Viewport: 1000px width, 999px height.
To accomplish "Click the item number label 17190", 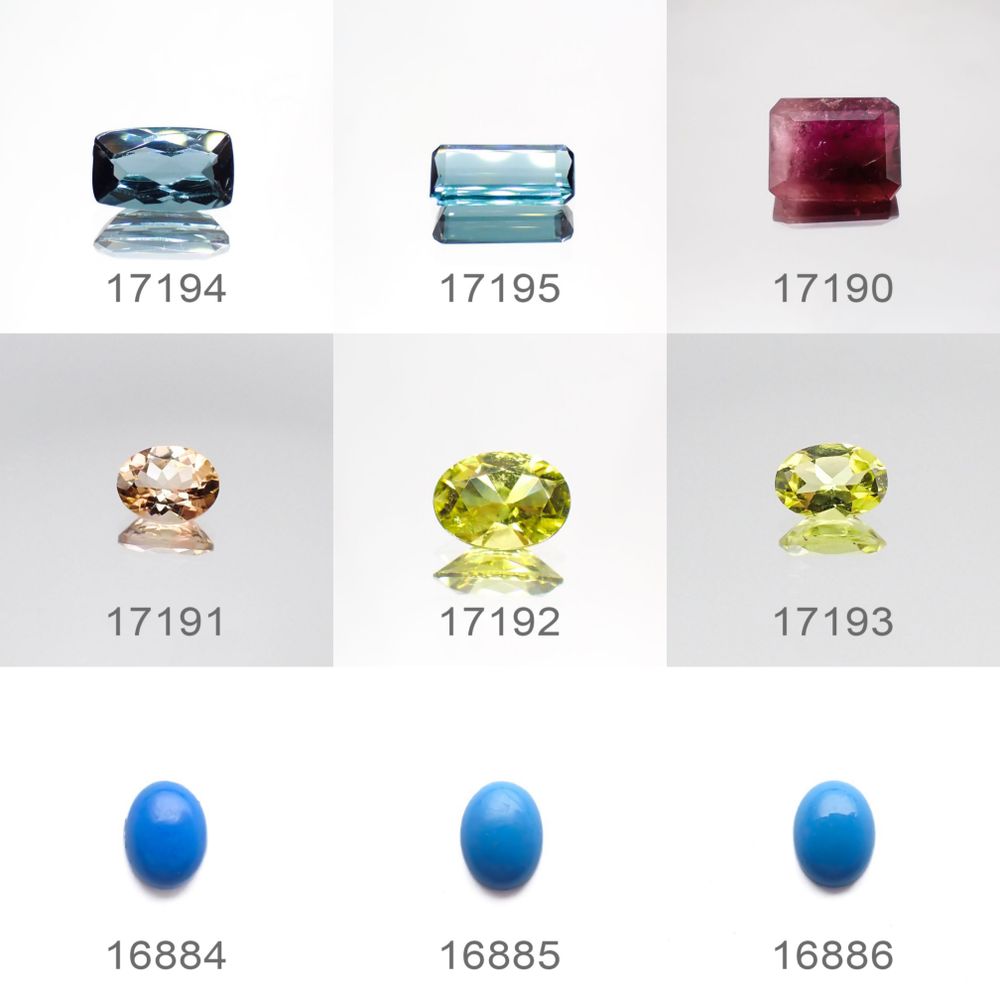I will pos(833,288).
